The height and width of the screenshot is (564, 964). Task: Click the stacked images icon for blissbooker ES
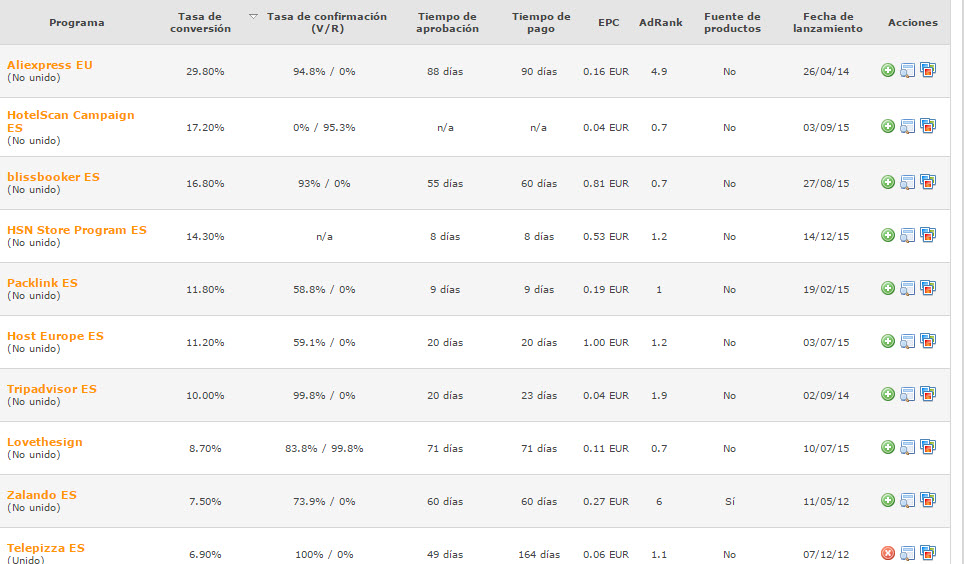click(928, 181)
